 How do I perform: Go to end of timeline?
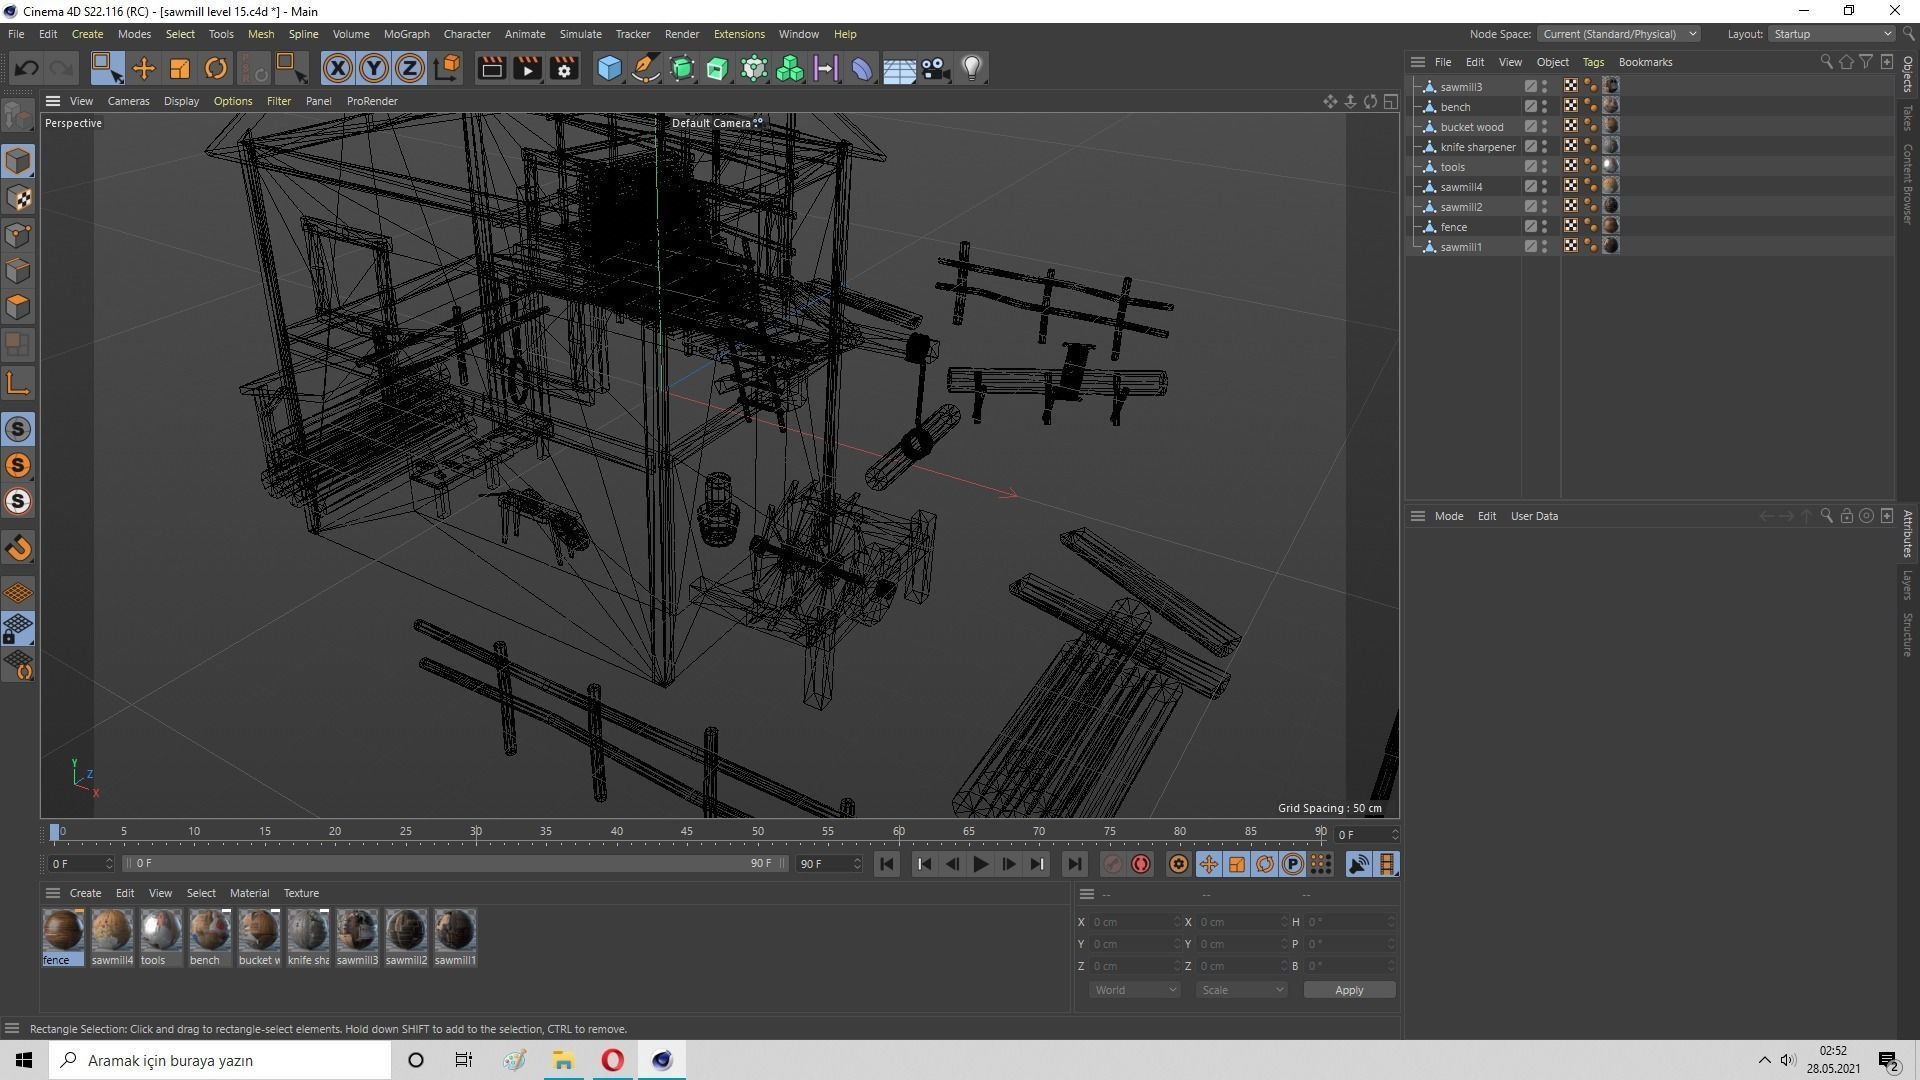(x=1074, y=864)
